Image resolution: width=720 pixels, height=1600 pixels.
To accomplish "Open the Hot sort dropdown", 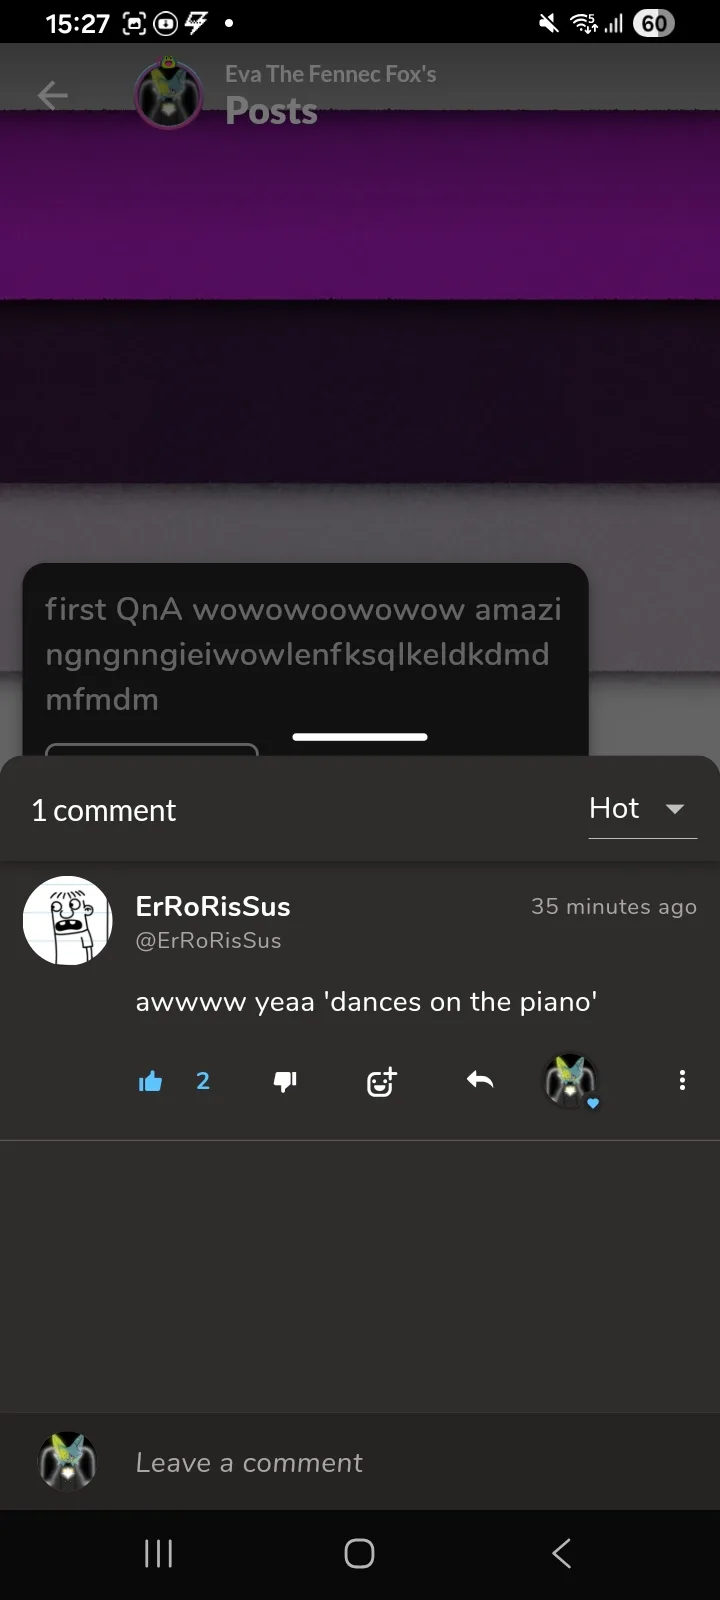I will pos(614,808).
